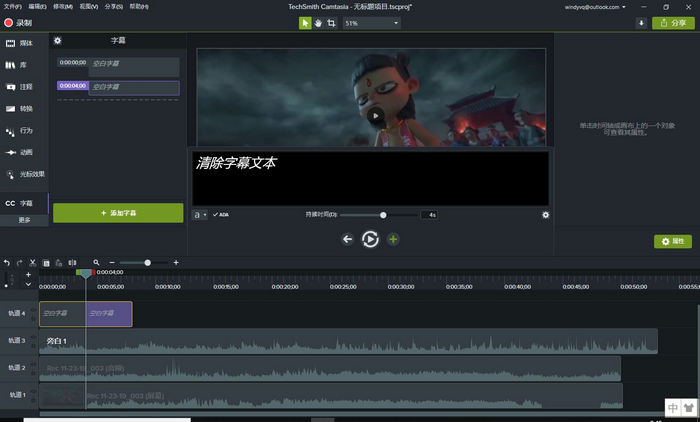
Task: Open the 51% canvas zoom dropdown
Action: (371, 23)
